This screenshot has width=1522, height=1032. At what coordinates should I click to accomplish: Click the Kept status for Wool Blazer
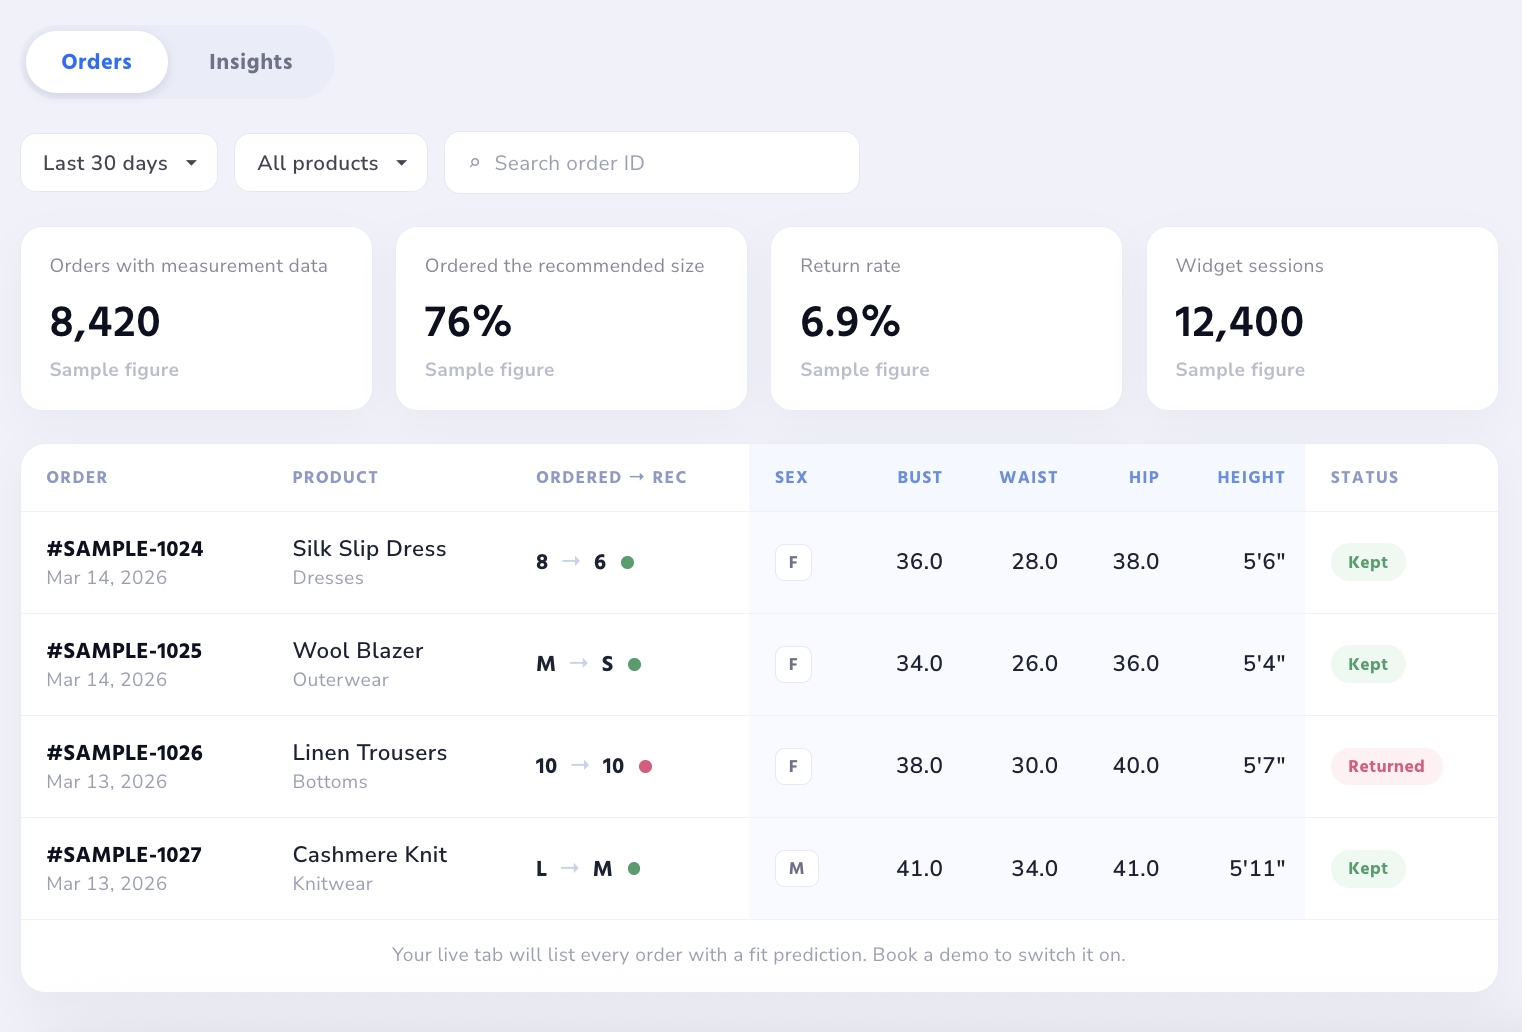pyautogui.click(x=1368, y=664)
